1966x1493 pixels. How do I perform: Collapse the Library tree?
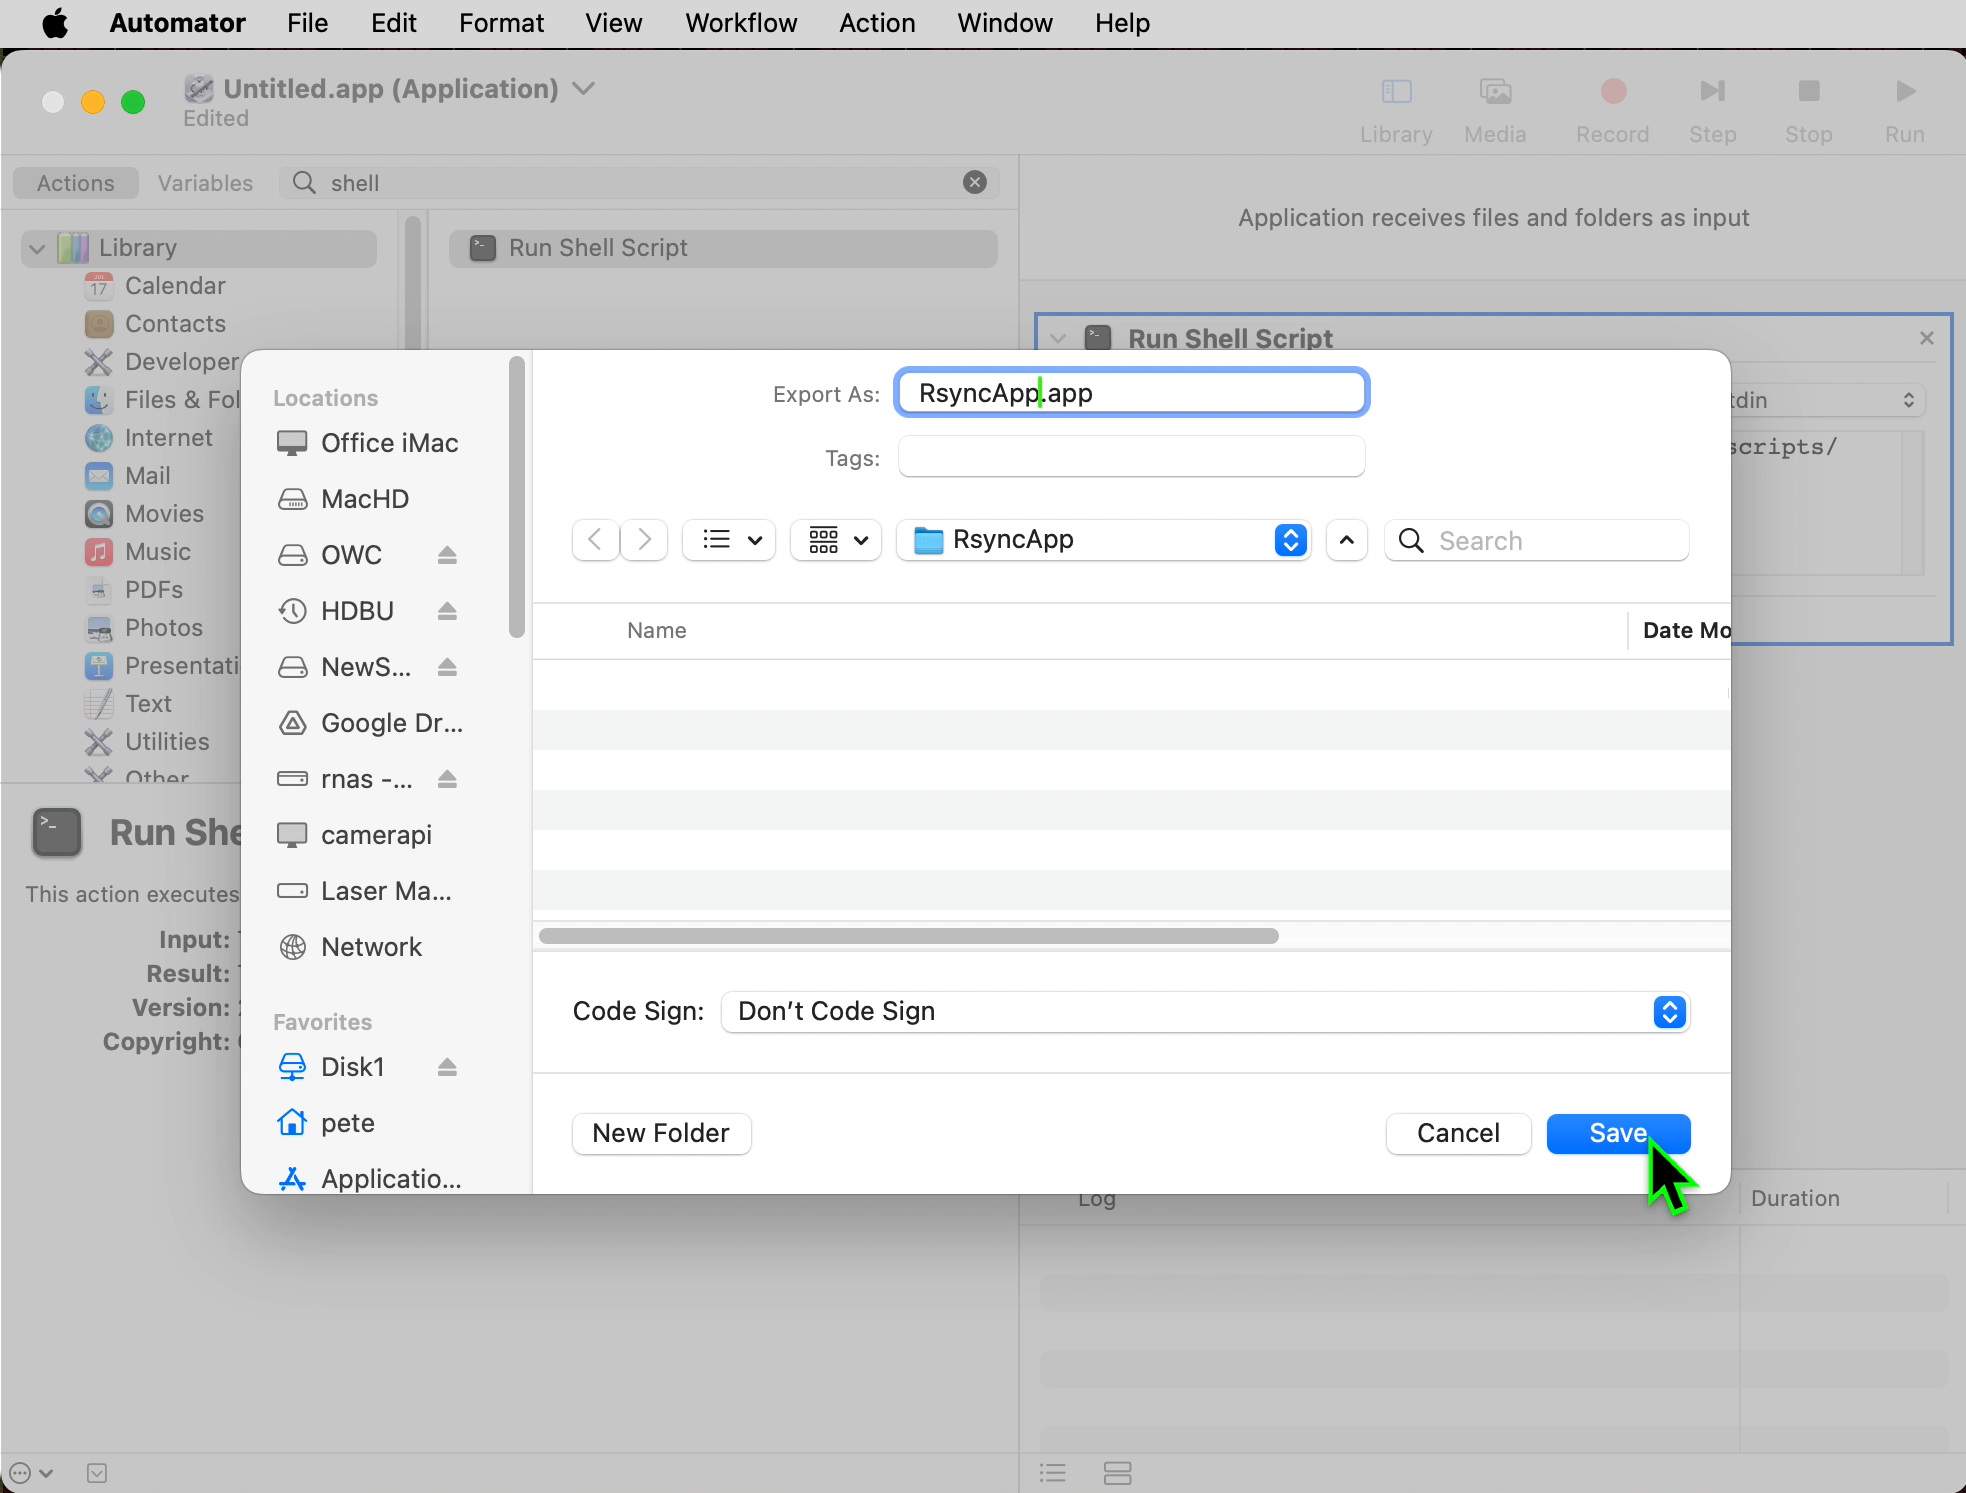pos(37,248)
